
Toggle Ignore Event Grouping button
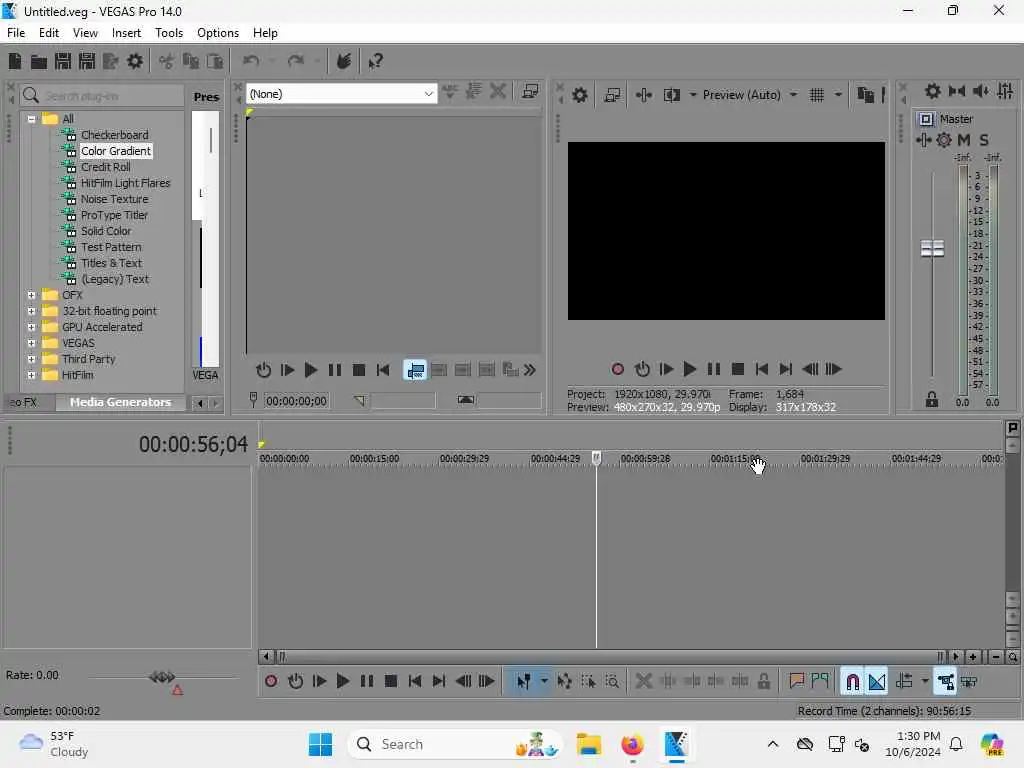969,682
